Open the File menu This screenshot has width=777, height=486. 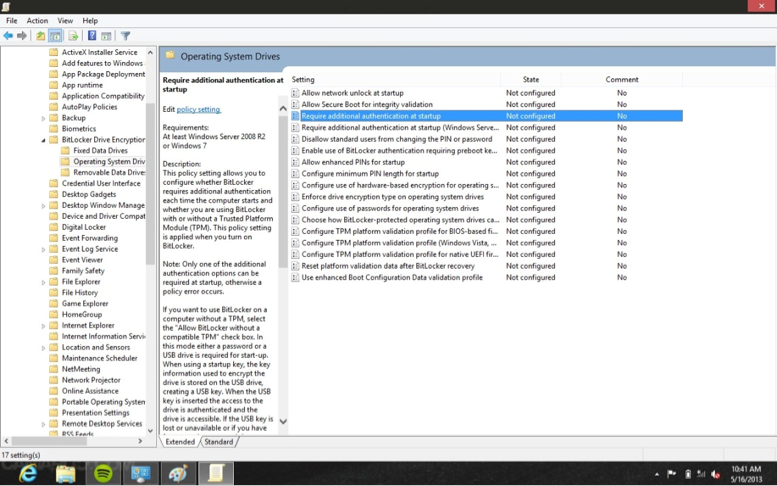11,20
